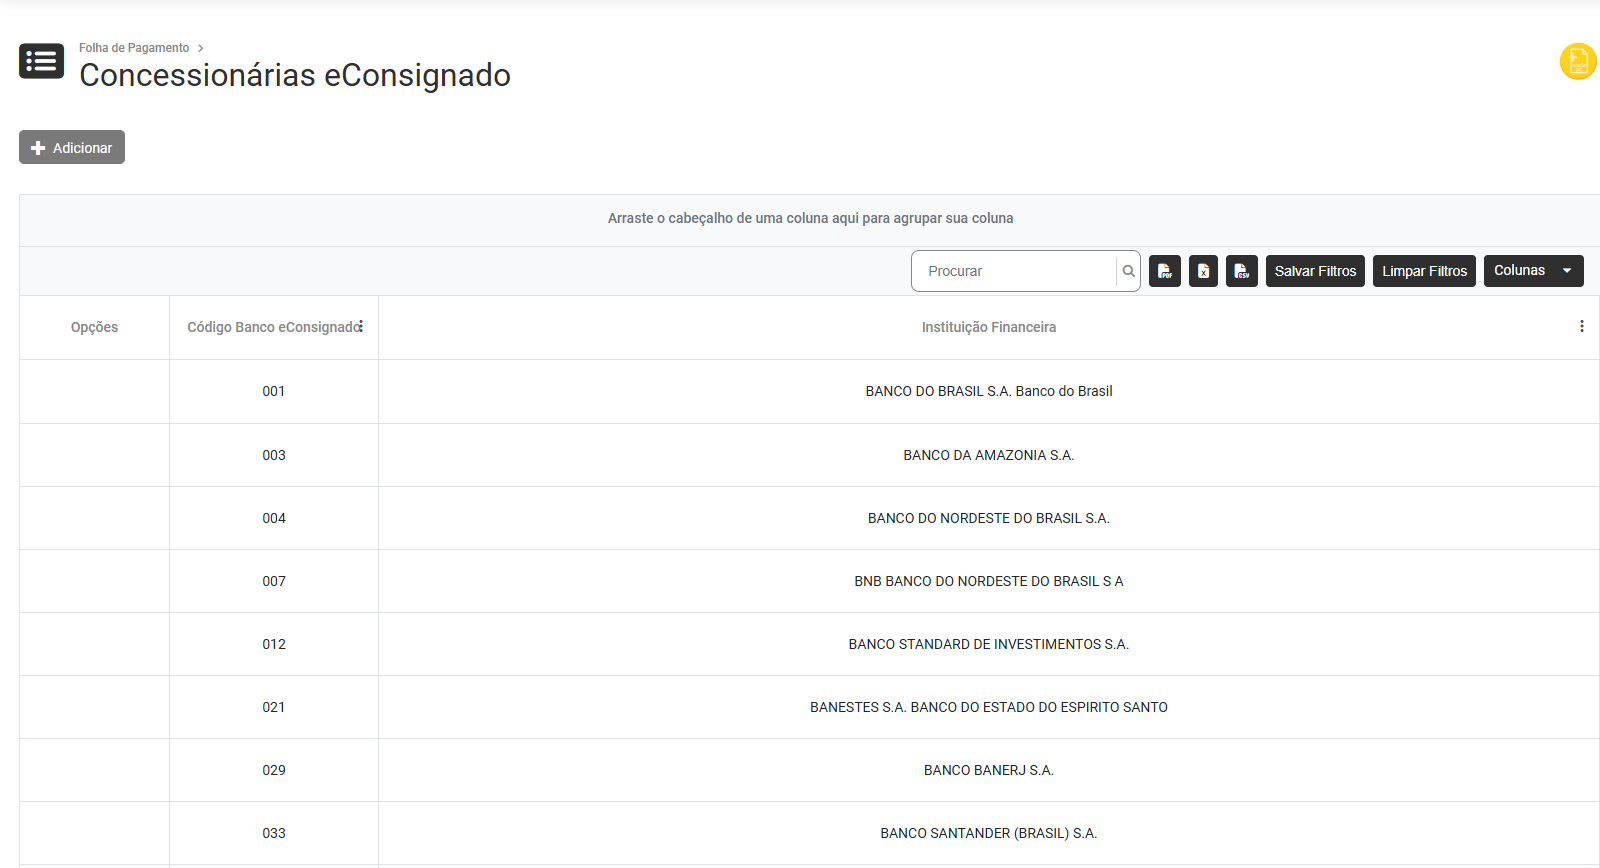Open the Colunas dropdown

(1533, 271)
